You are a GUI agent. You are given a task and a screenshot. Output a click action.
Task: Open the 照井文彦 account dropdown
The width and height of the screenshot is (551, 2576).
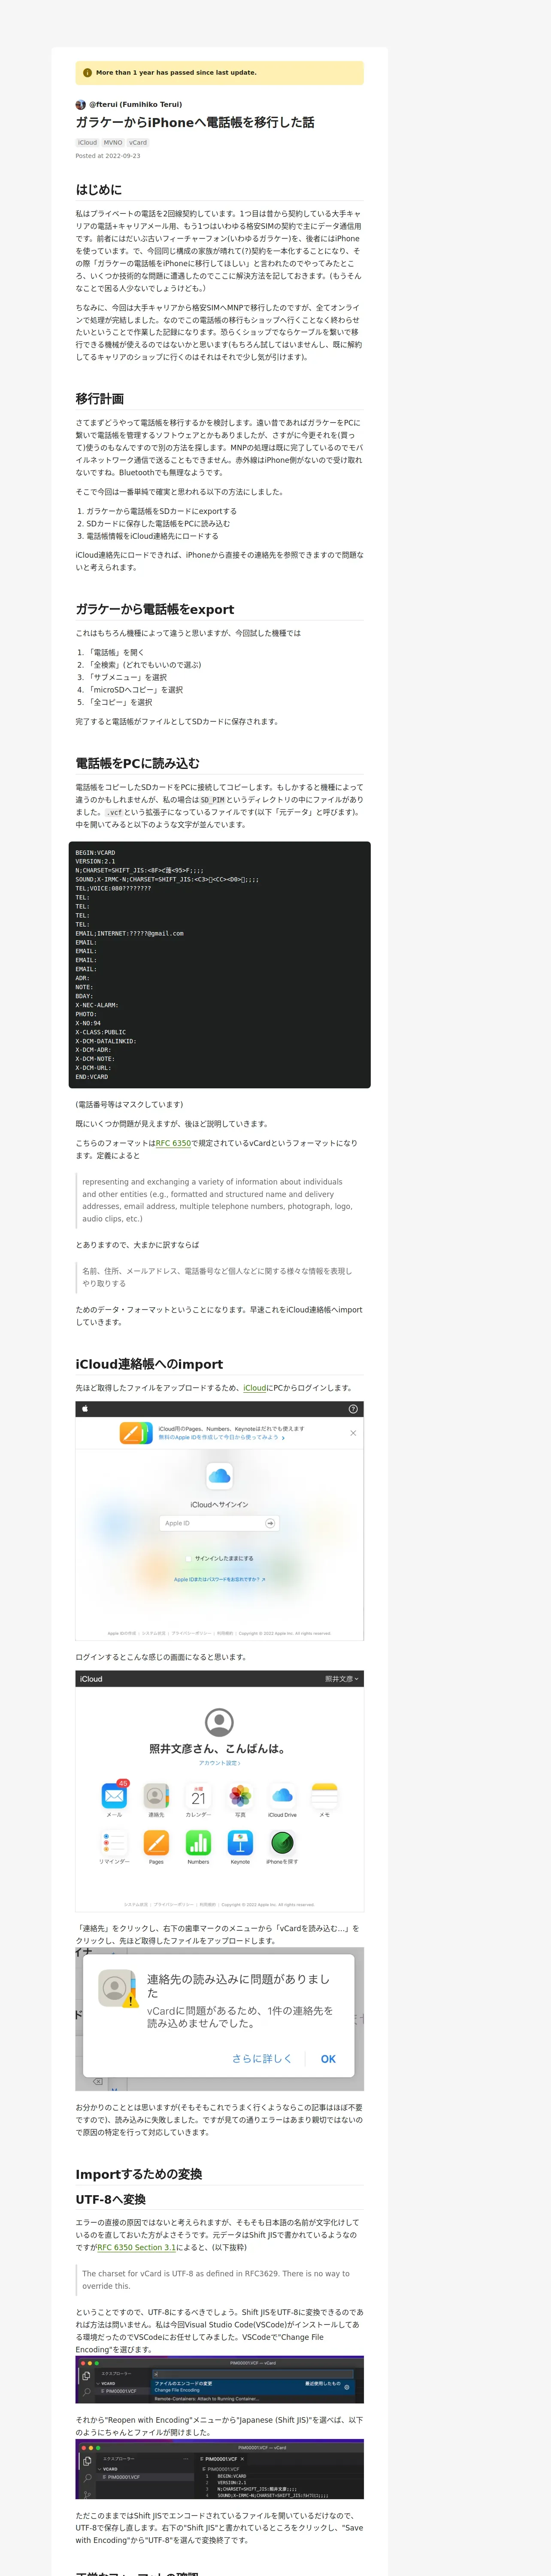[341, 1679]
